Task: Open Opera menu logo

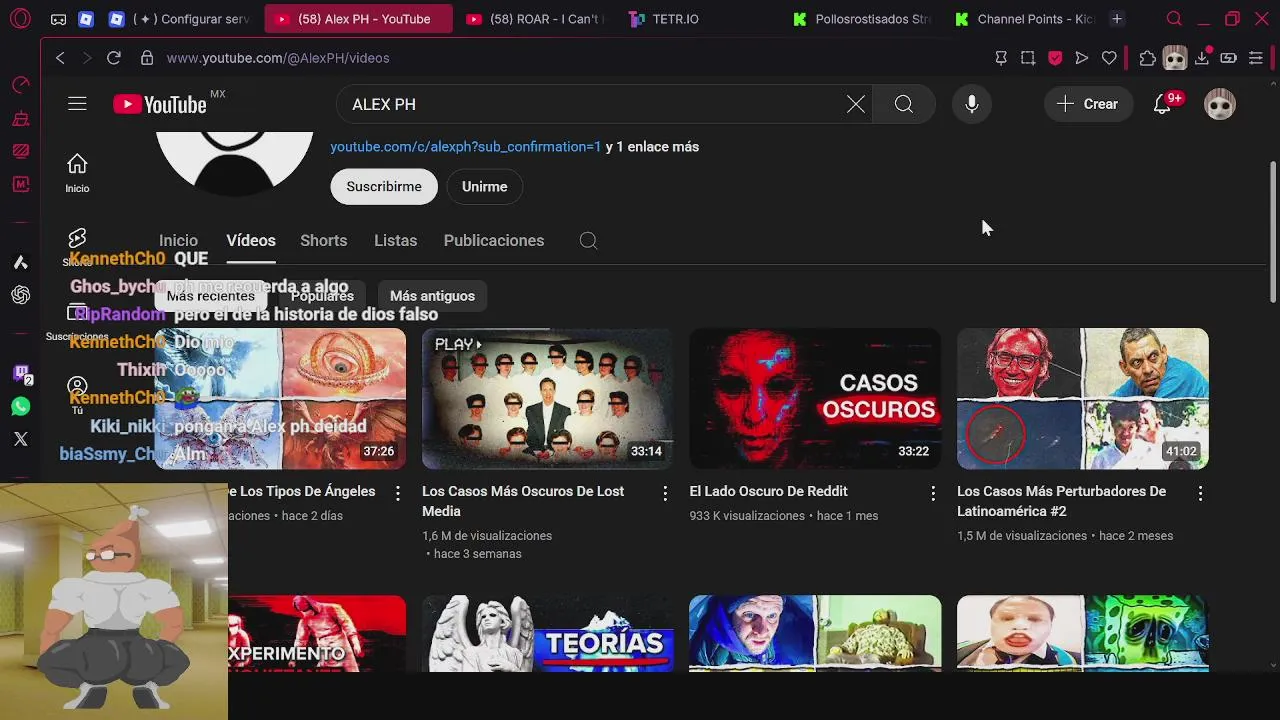Action: click(20, 19)
